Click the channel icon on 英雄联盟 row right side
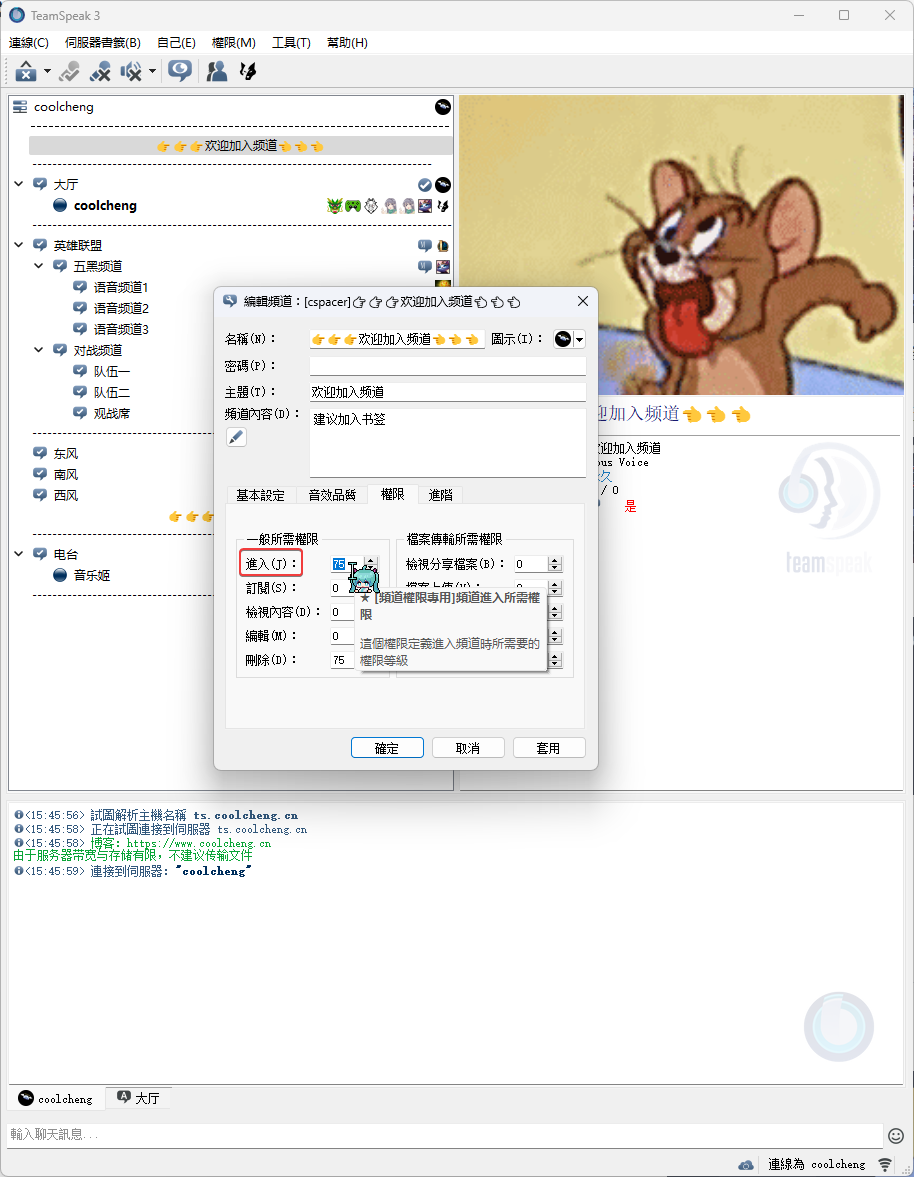914x1177 pixels. point(443,245)
